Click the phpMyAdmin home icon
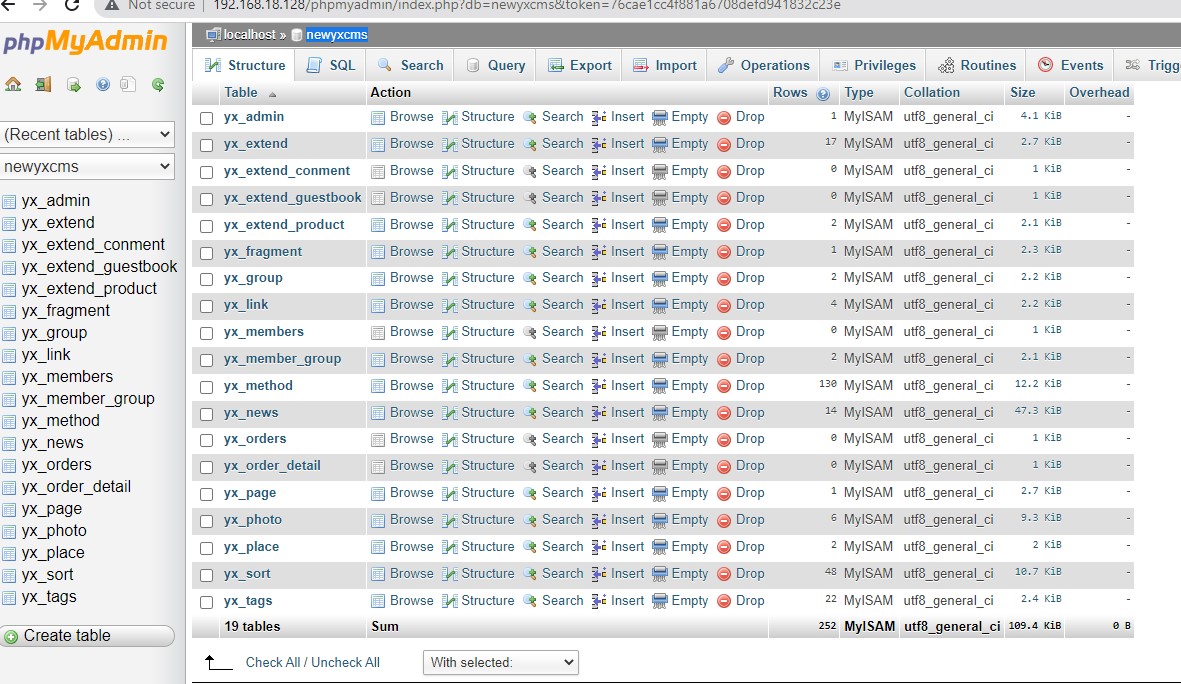The width and height of the screenshot is (1181, 684). [x=13, y=84]
